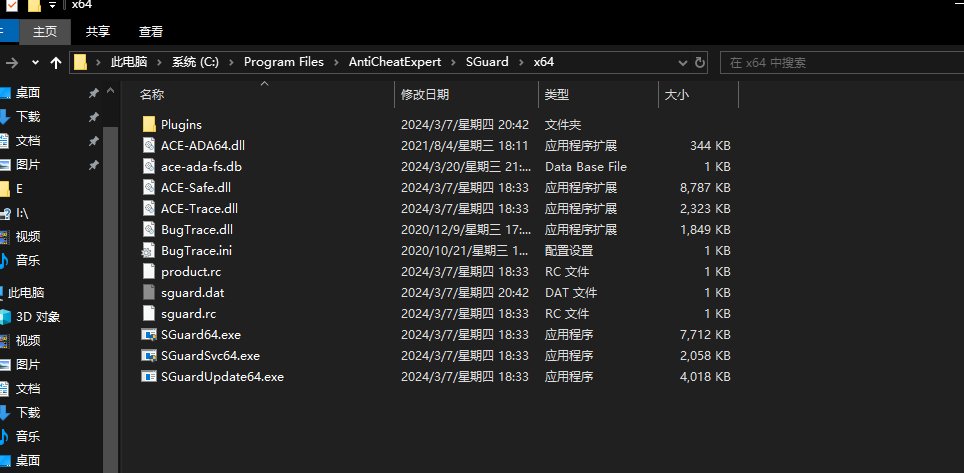Expand chevron after SGuard in path
Screen dimensions: 964x473
[x=521, y=62]
